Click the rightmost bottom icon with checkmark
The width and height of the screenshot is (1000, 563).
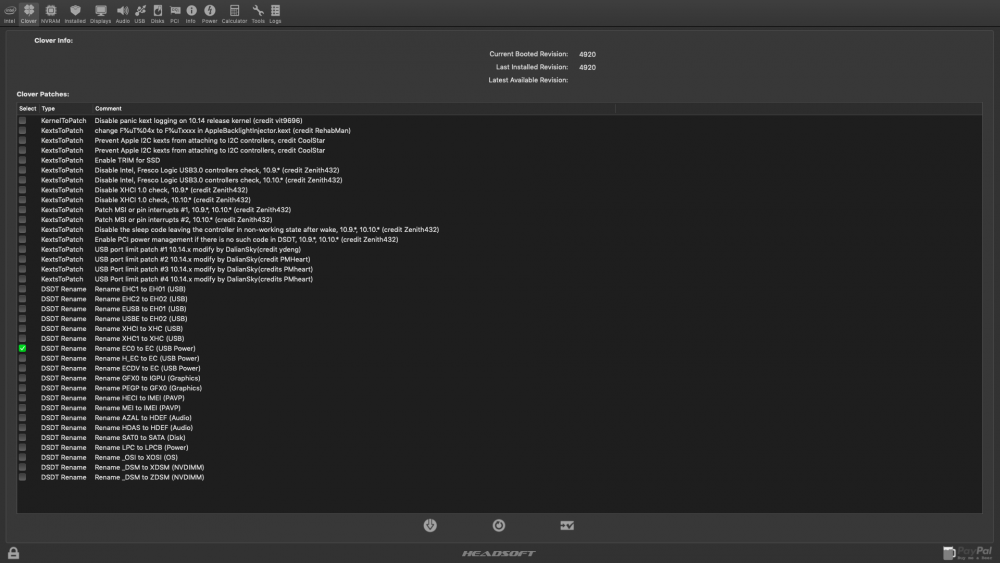coord(567,525)
